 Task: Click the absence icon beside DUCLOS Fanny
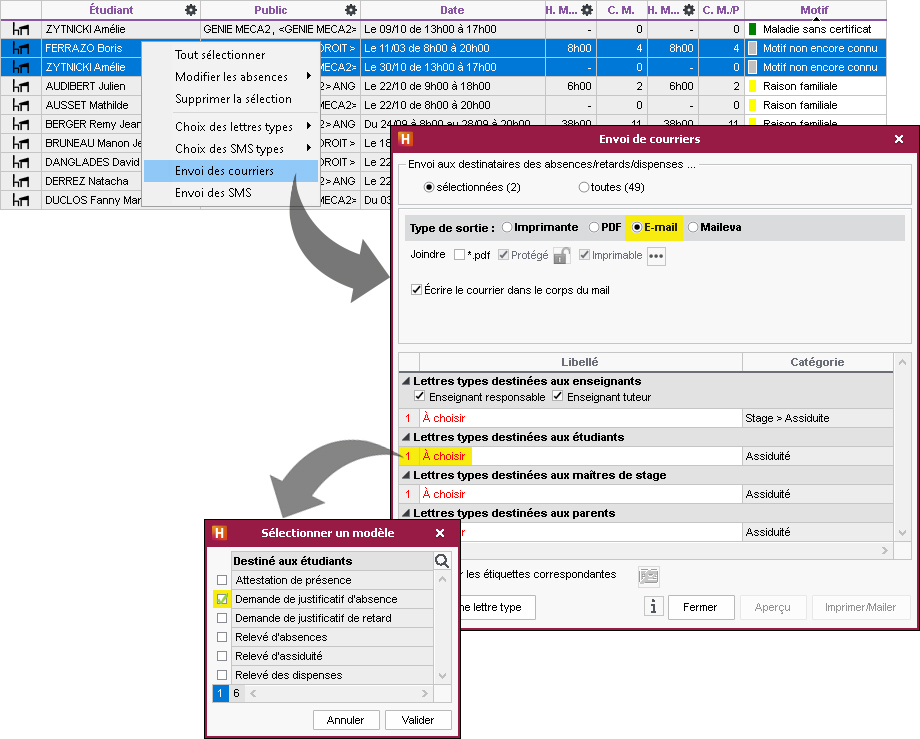coord(21,200)
